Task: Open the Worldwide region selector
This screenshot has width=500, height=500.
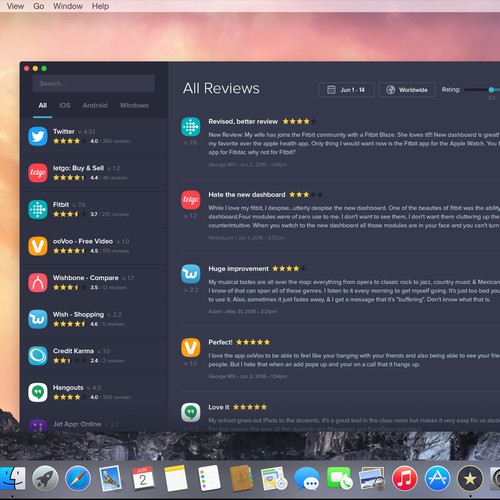Action: [x=407, y=90]
